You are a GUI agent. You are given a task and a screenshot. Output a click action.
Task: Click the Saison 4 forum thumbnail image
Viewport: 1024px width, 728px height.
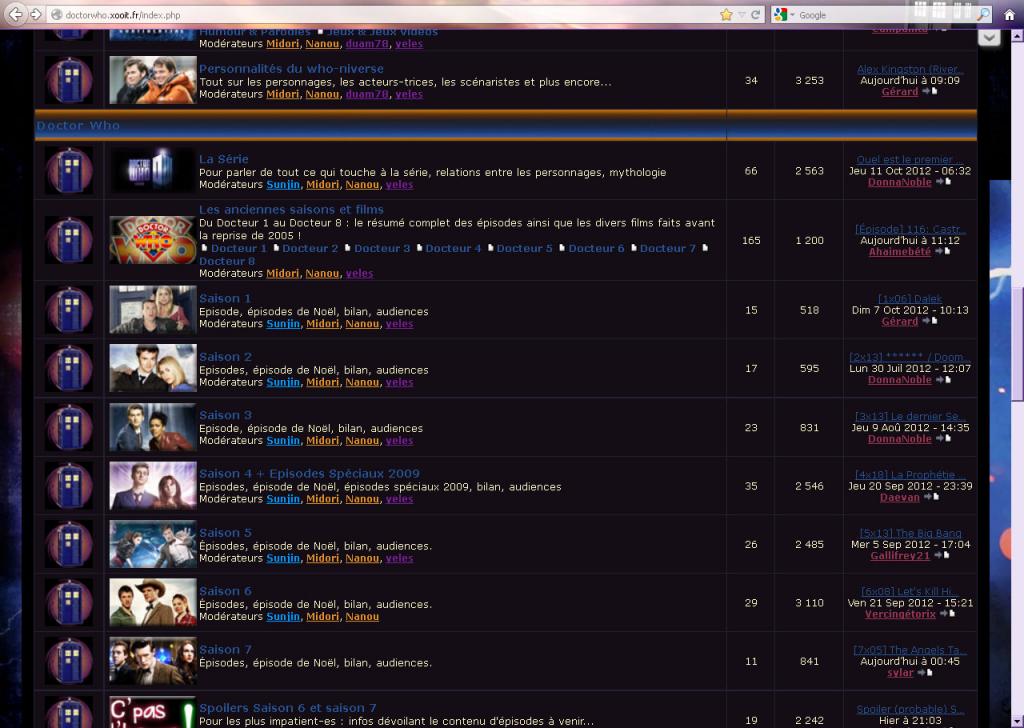(x=153, y=486)
